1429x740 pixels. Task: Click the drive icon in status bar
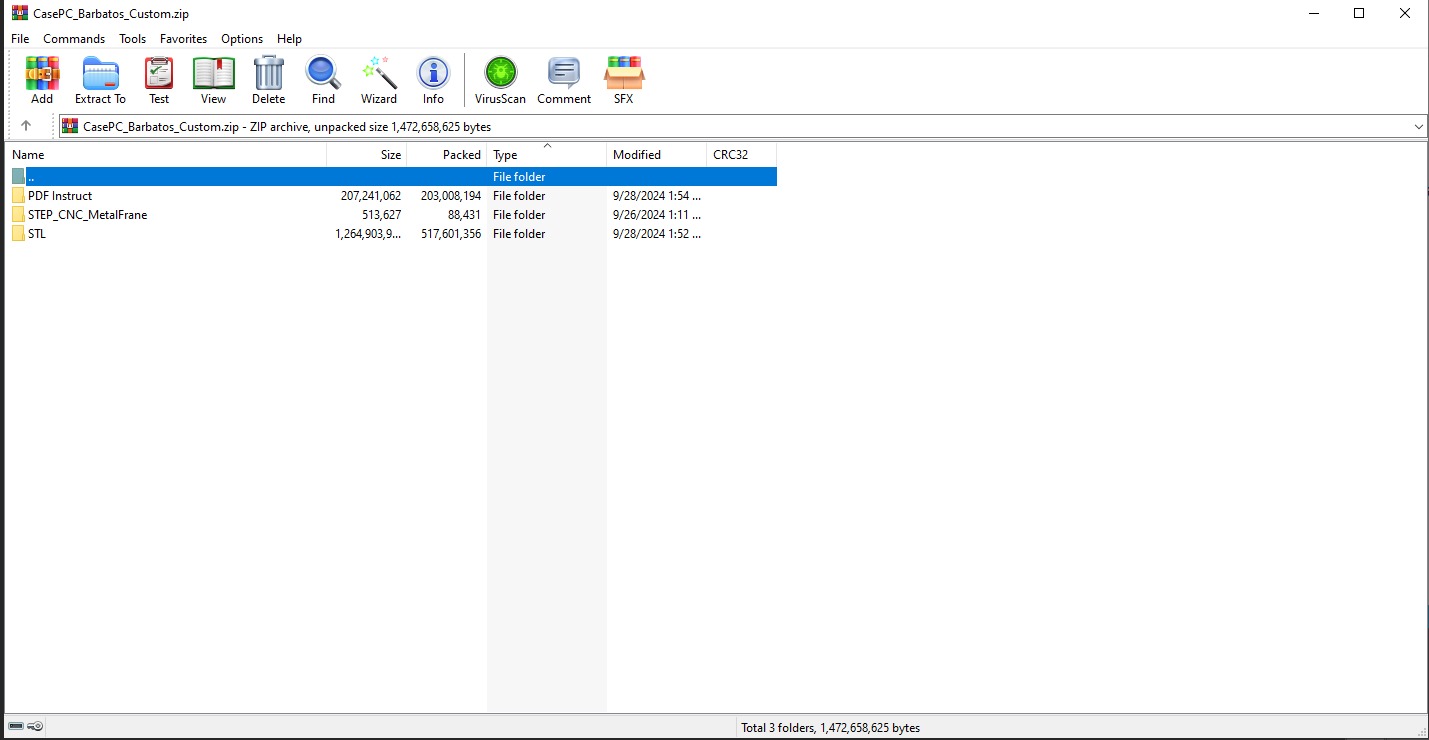[x=15, y=727]
